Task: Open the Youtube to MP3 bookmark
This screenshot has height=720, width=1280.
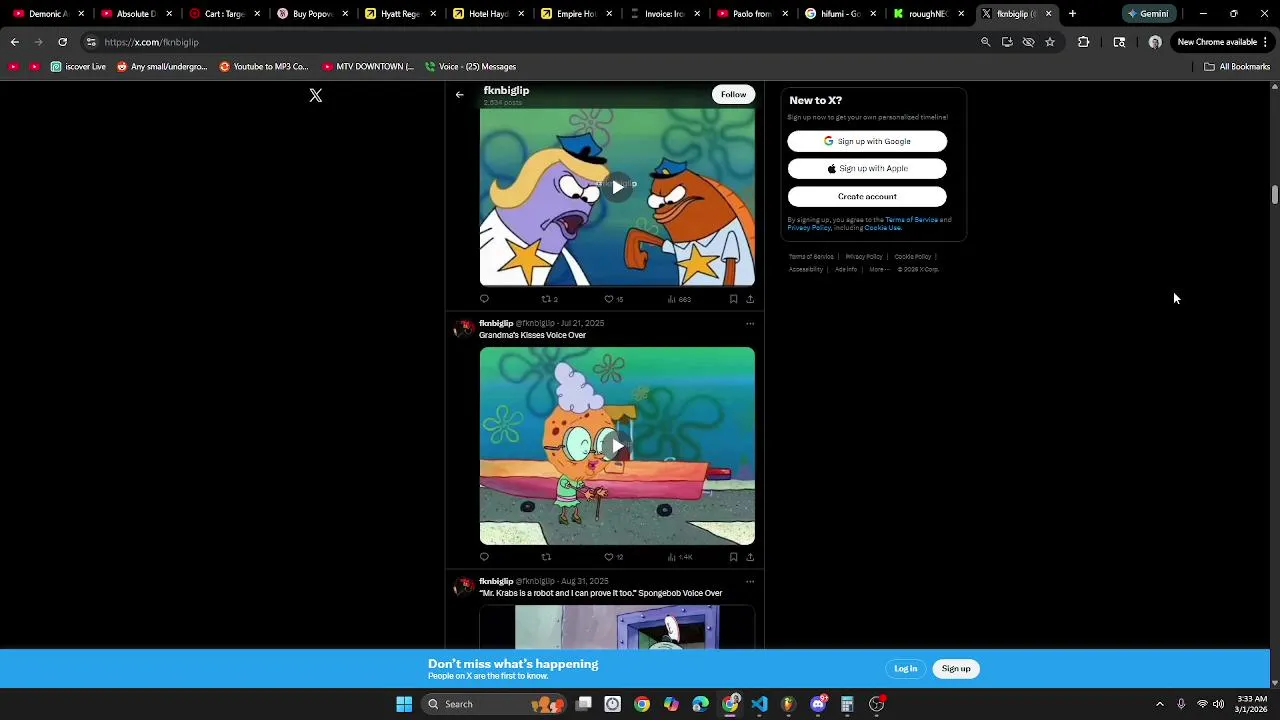Action: coord(264,67)
